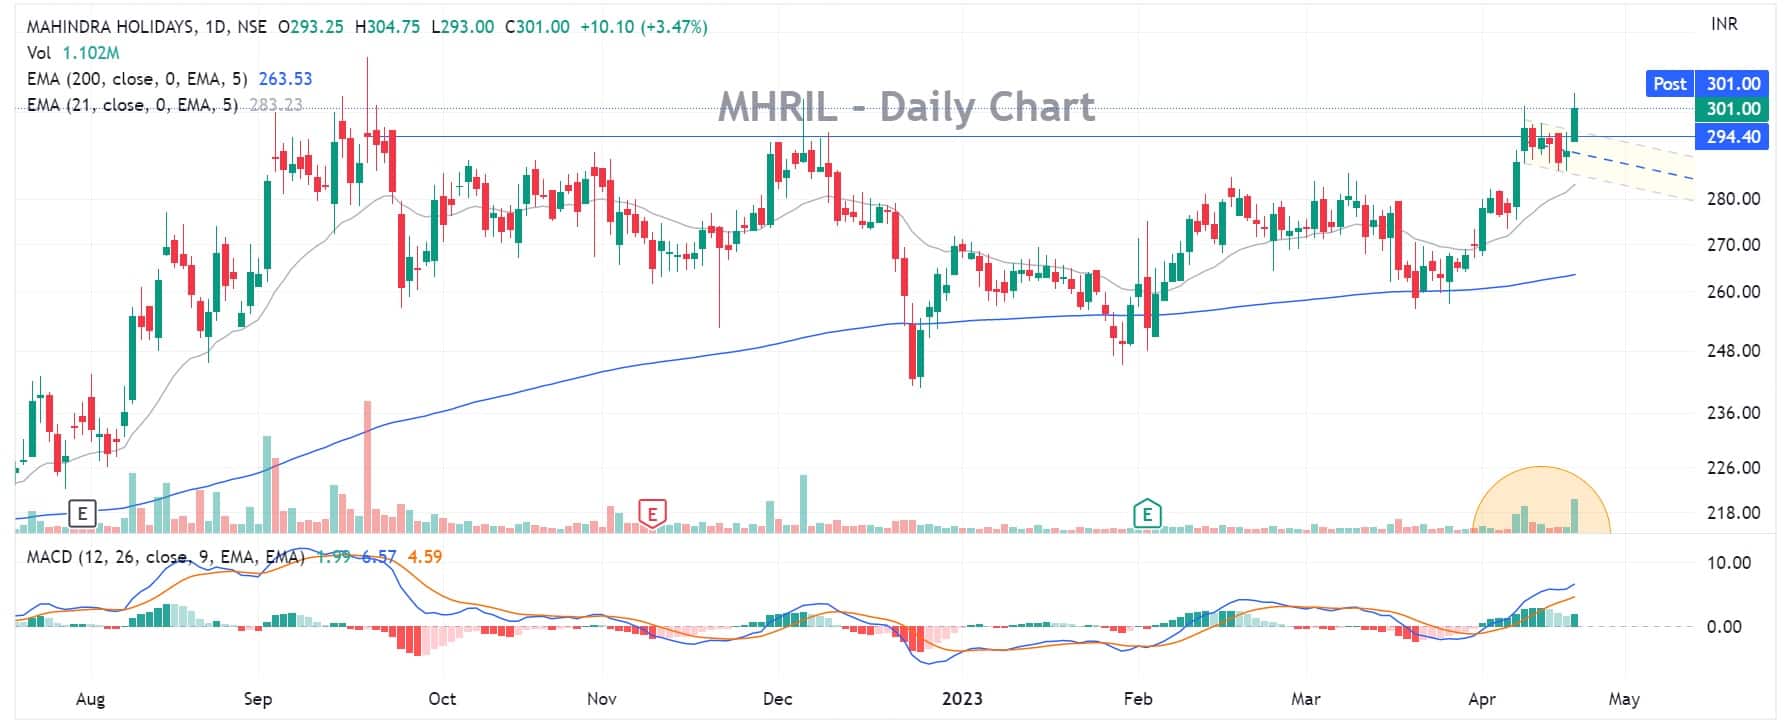The width and height of the screenshot is (1791, 727).
Task: Click the 263.53 EMA 200 value
Action: pos(286,79)
